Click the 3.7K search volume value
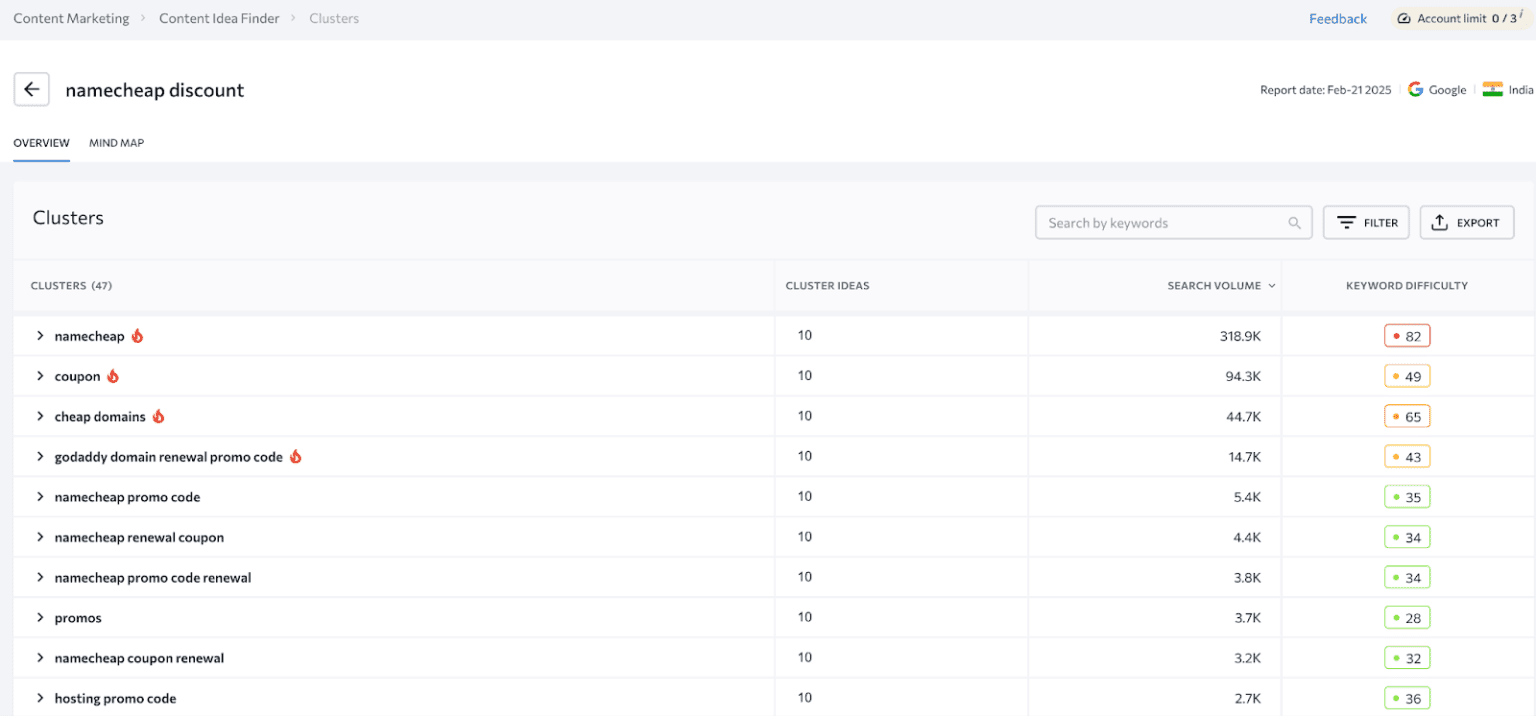 (x=1248, y=618)
